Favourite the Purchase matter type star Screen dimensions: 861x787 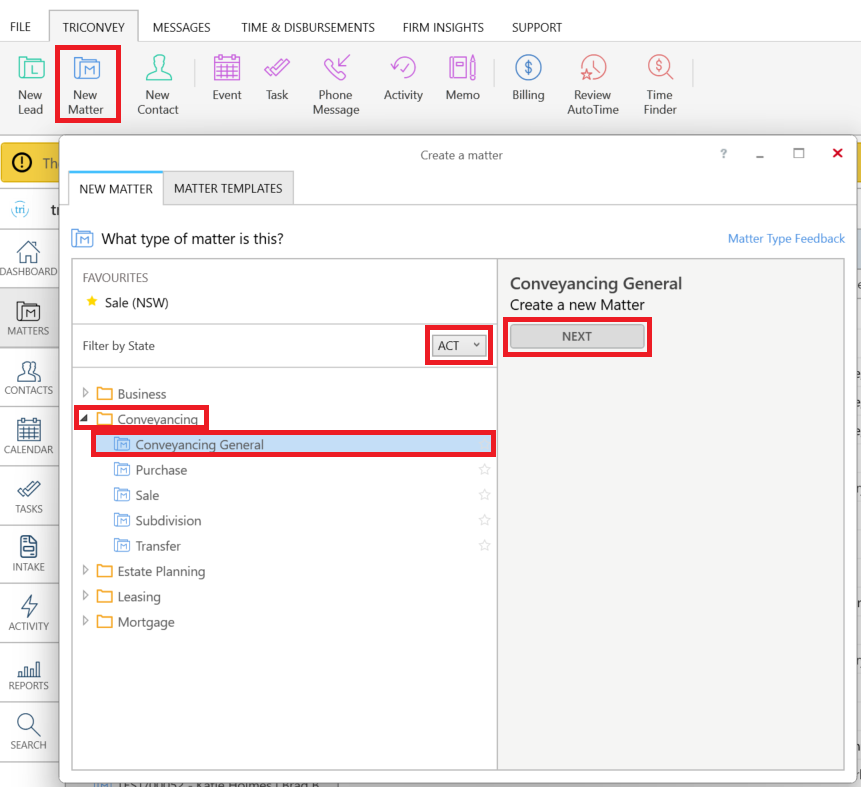coord(484,470)
